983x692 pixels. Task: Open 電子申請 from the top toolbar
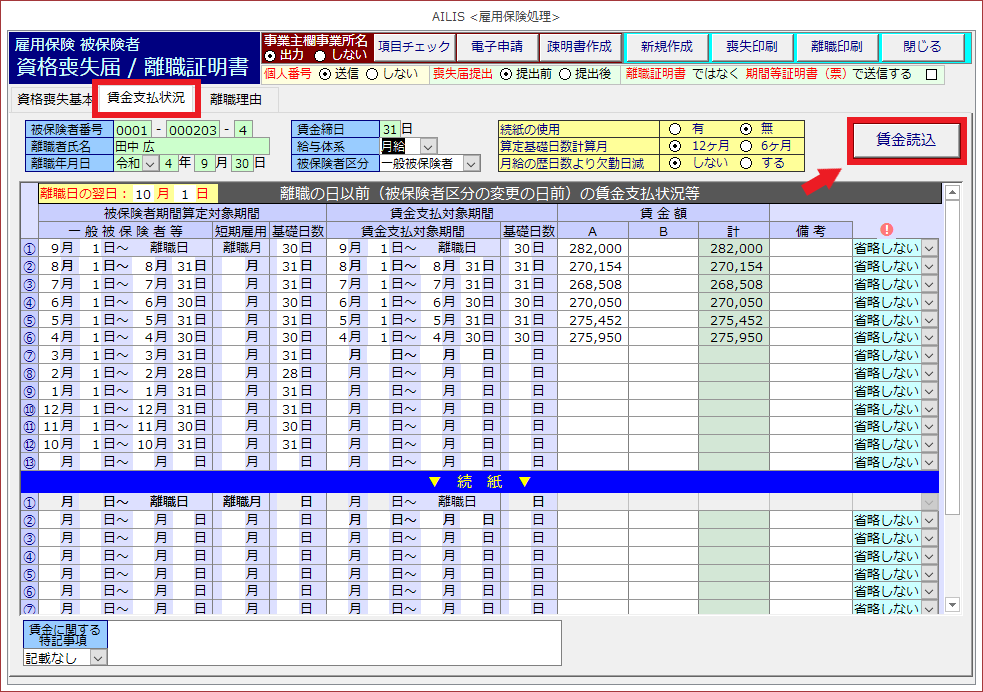coord(496,47)
